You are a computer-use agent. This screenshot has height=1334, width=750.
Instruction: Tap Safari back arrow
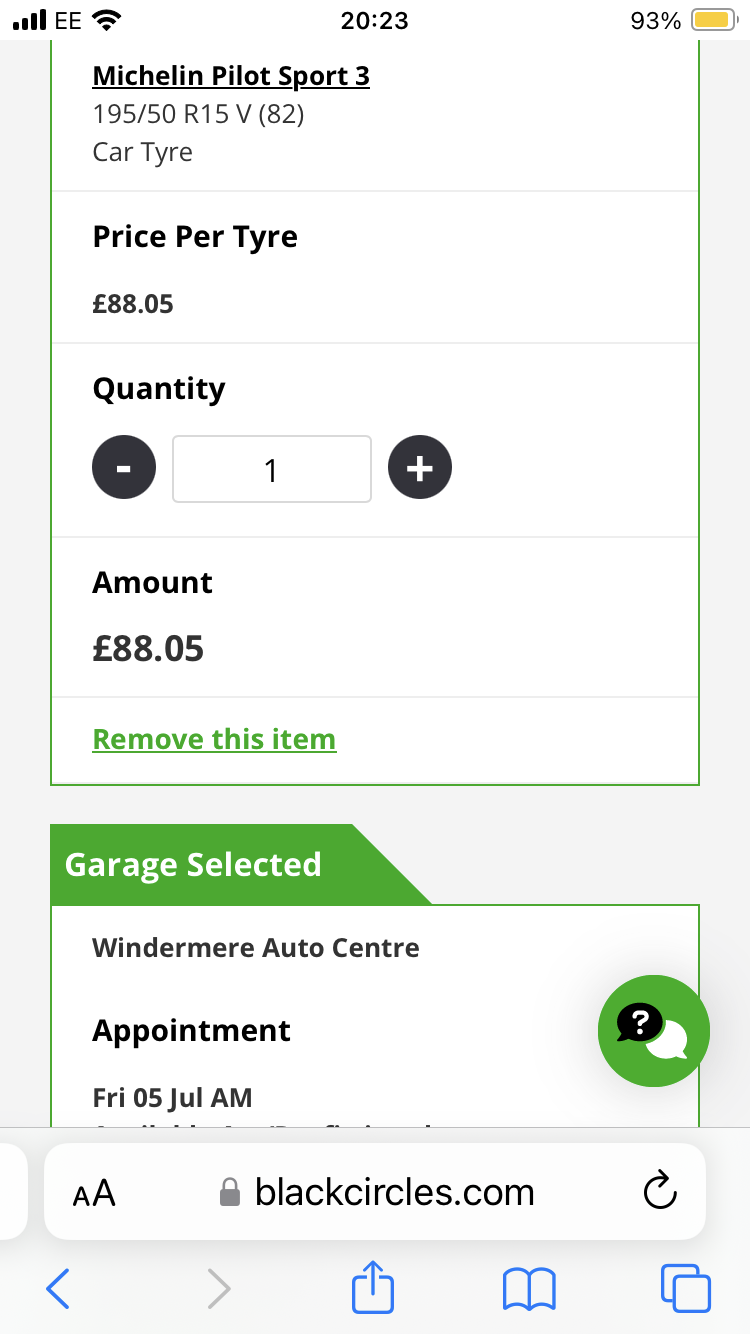tap(58, 1288)
